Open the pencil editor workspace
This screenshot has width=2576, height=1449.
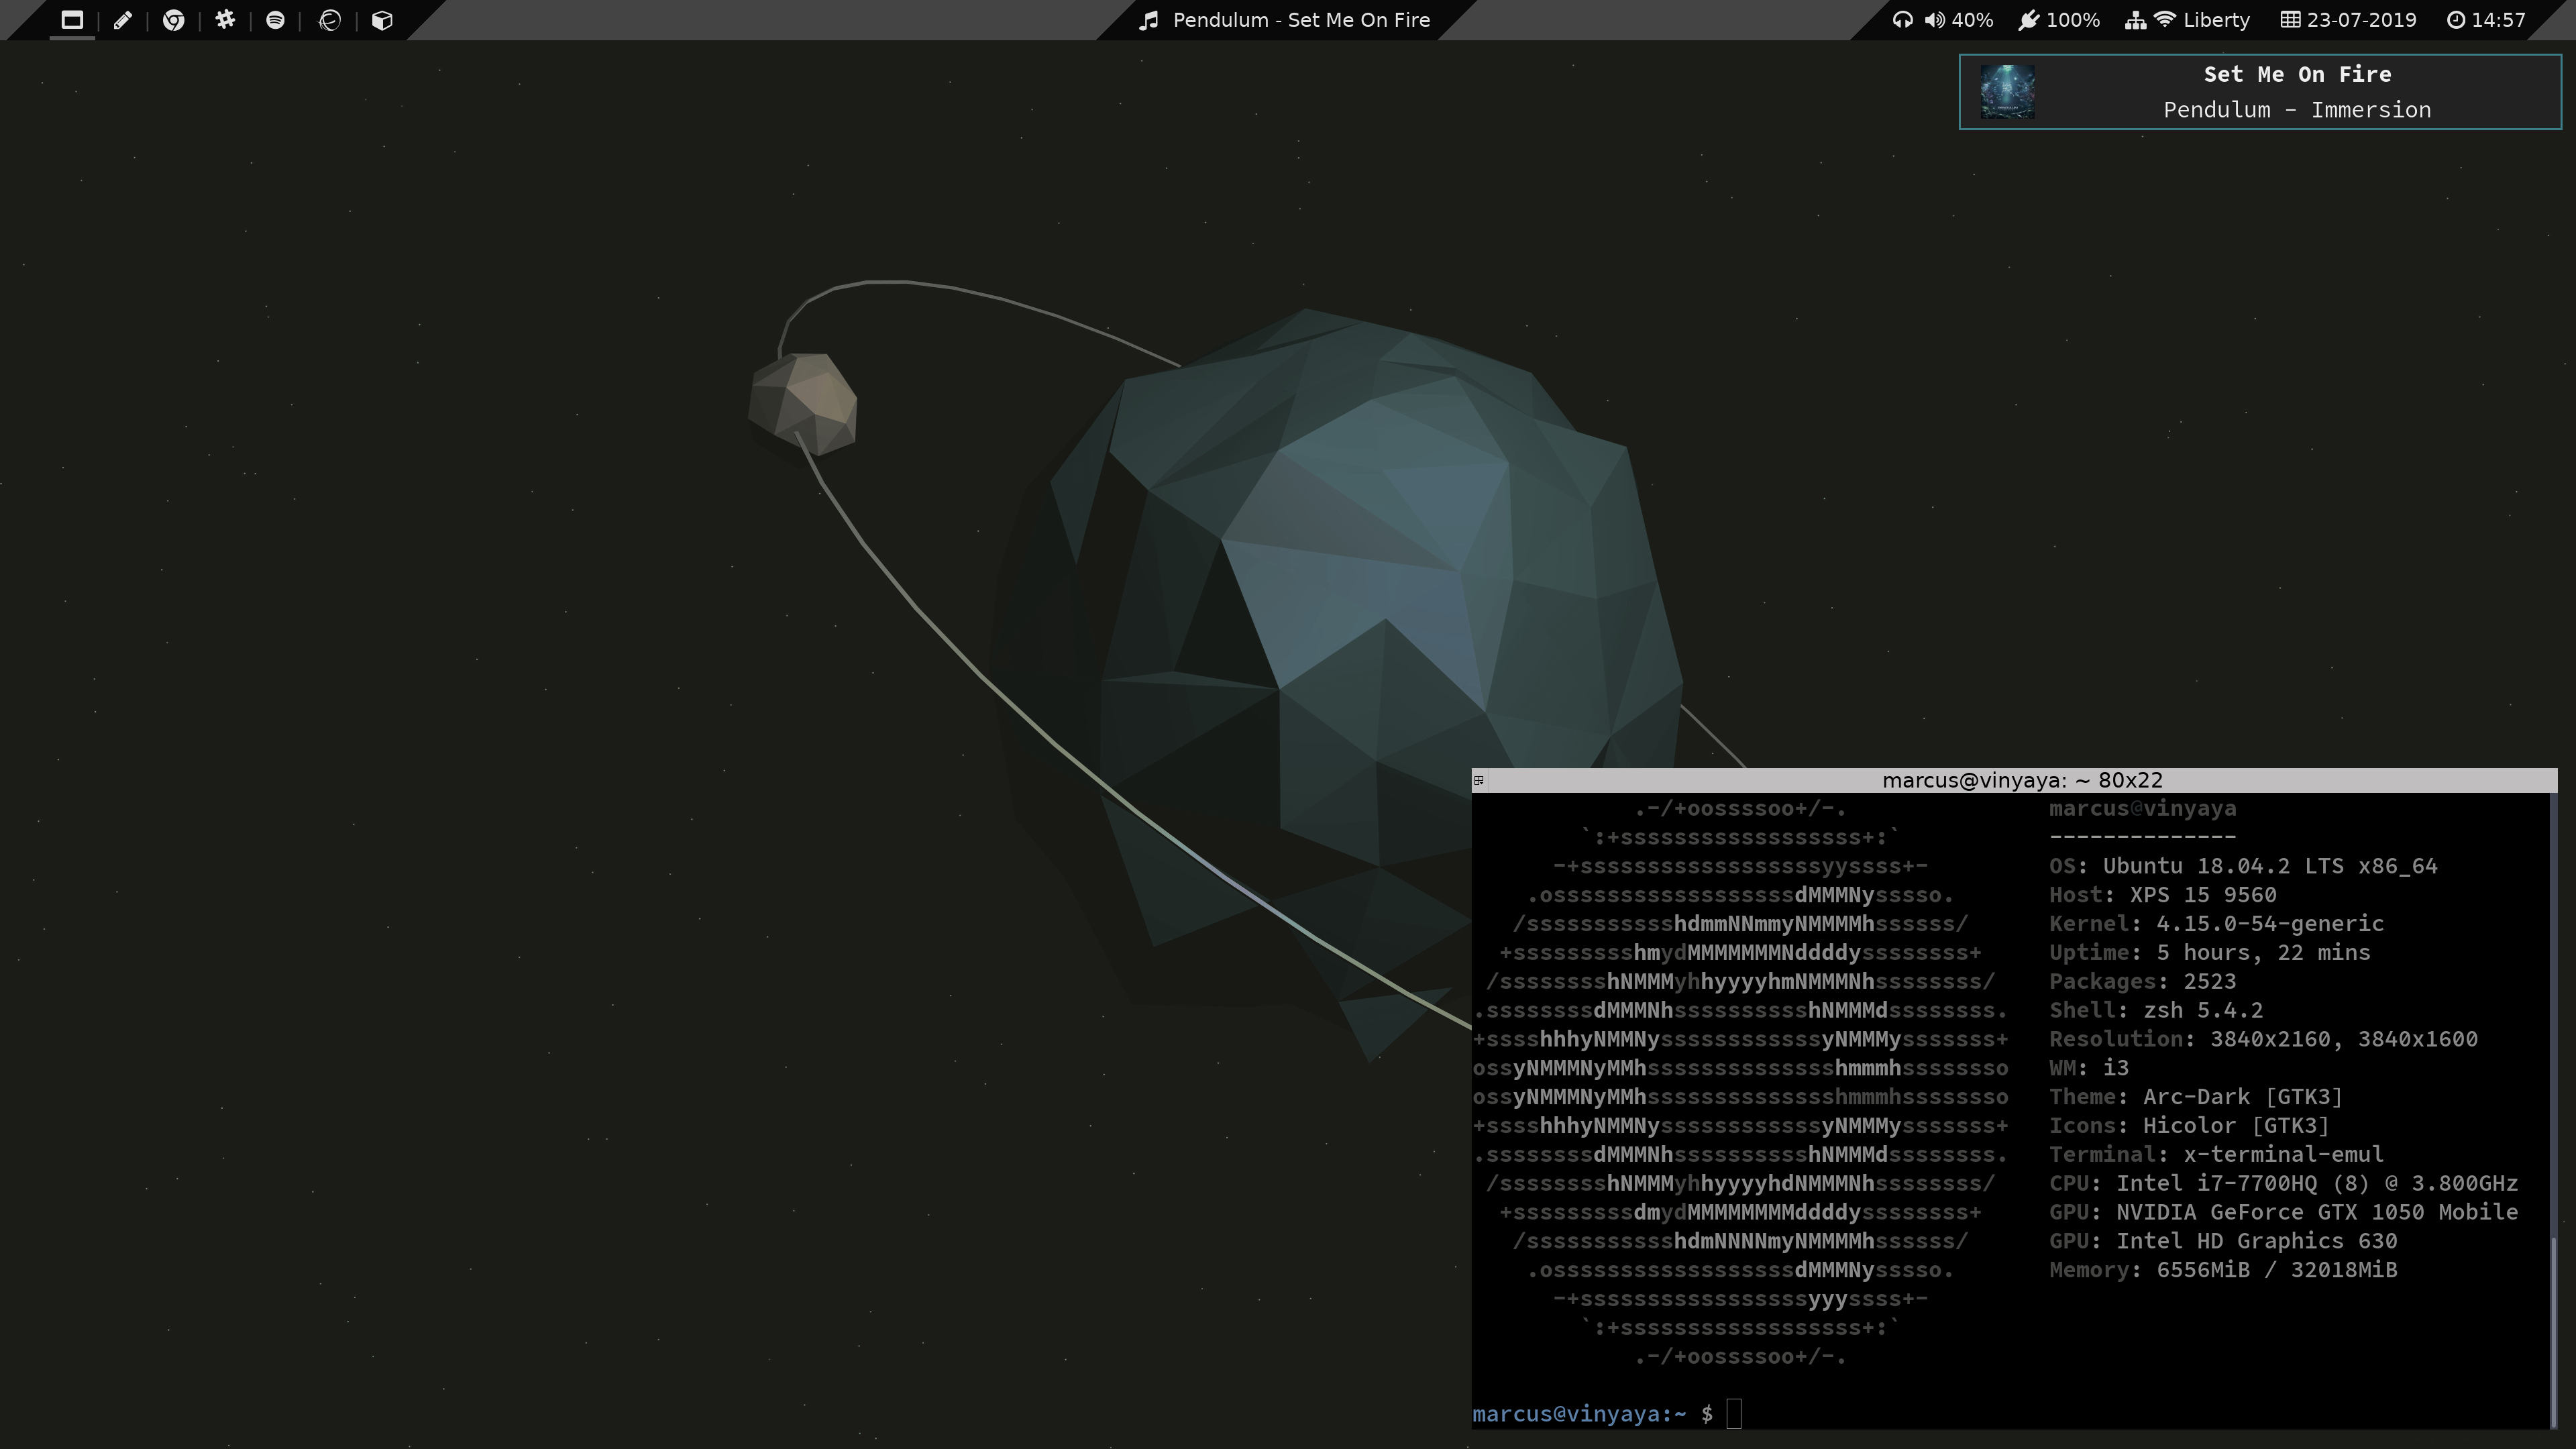(123, 20)
